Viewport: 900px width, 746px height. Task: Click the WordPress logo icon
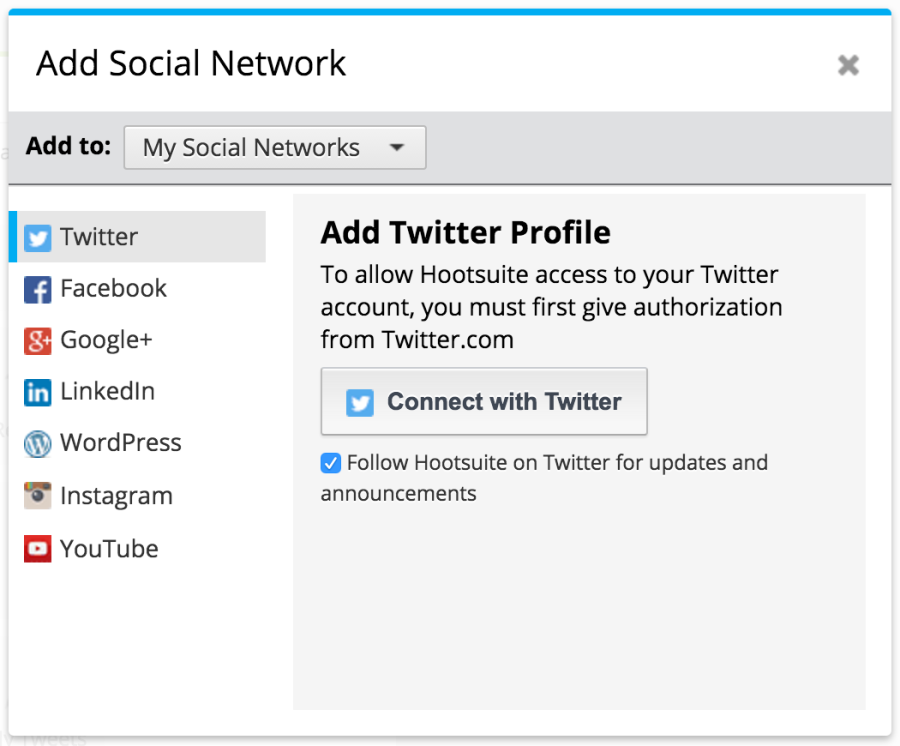click(38, 444)
